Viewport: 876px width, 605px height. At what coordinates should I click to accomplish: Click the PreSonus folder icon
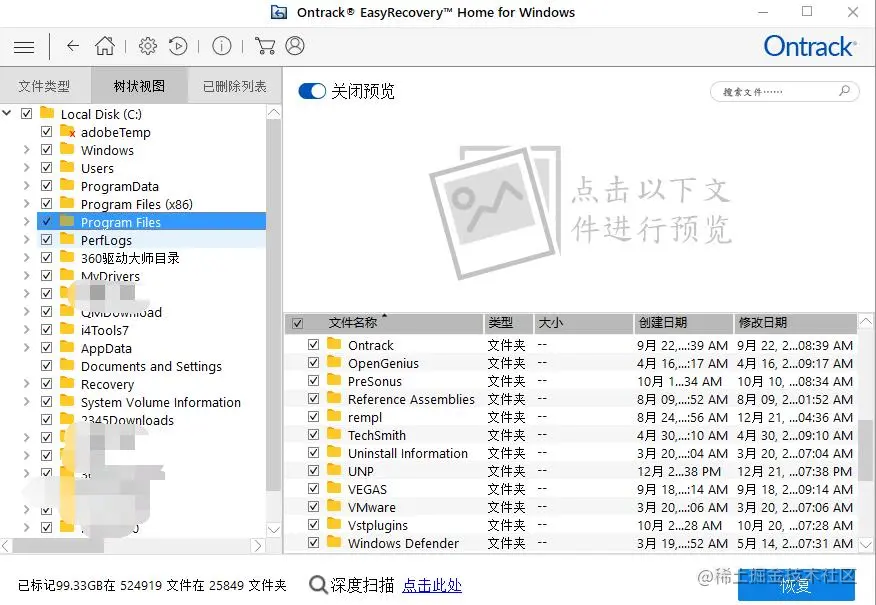tap(334, 380)
